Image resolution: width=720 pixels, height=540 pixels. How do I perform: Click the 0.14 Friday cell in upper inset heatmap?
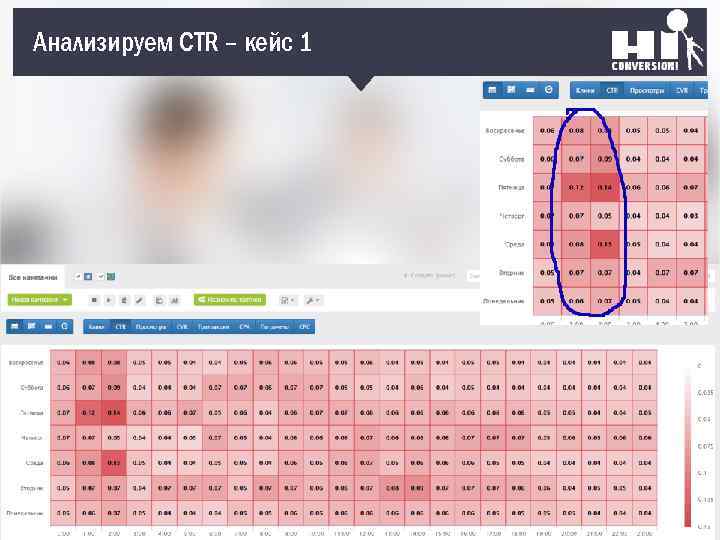605,187
